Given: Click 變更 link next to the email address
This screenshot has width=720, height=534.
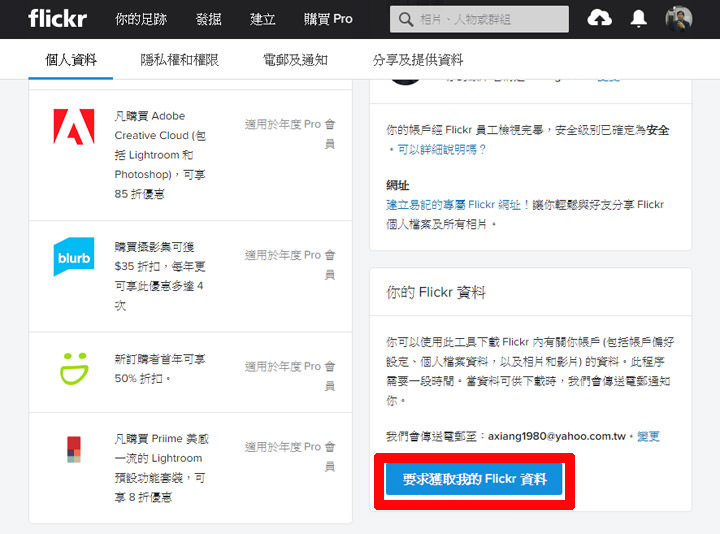Looking at the screenshot, I should point(648,436).
